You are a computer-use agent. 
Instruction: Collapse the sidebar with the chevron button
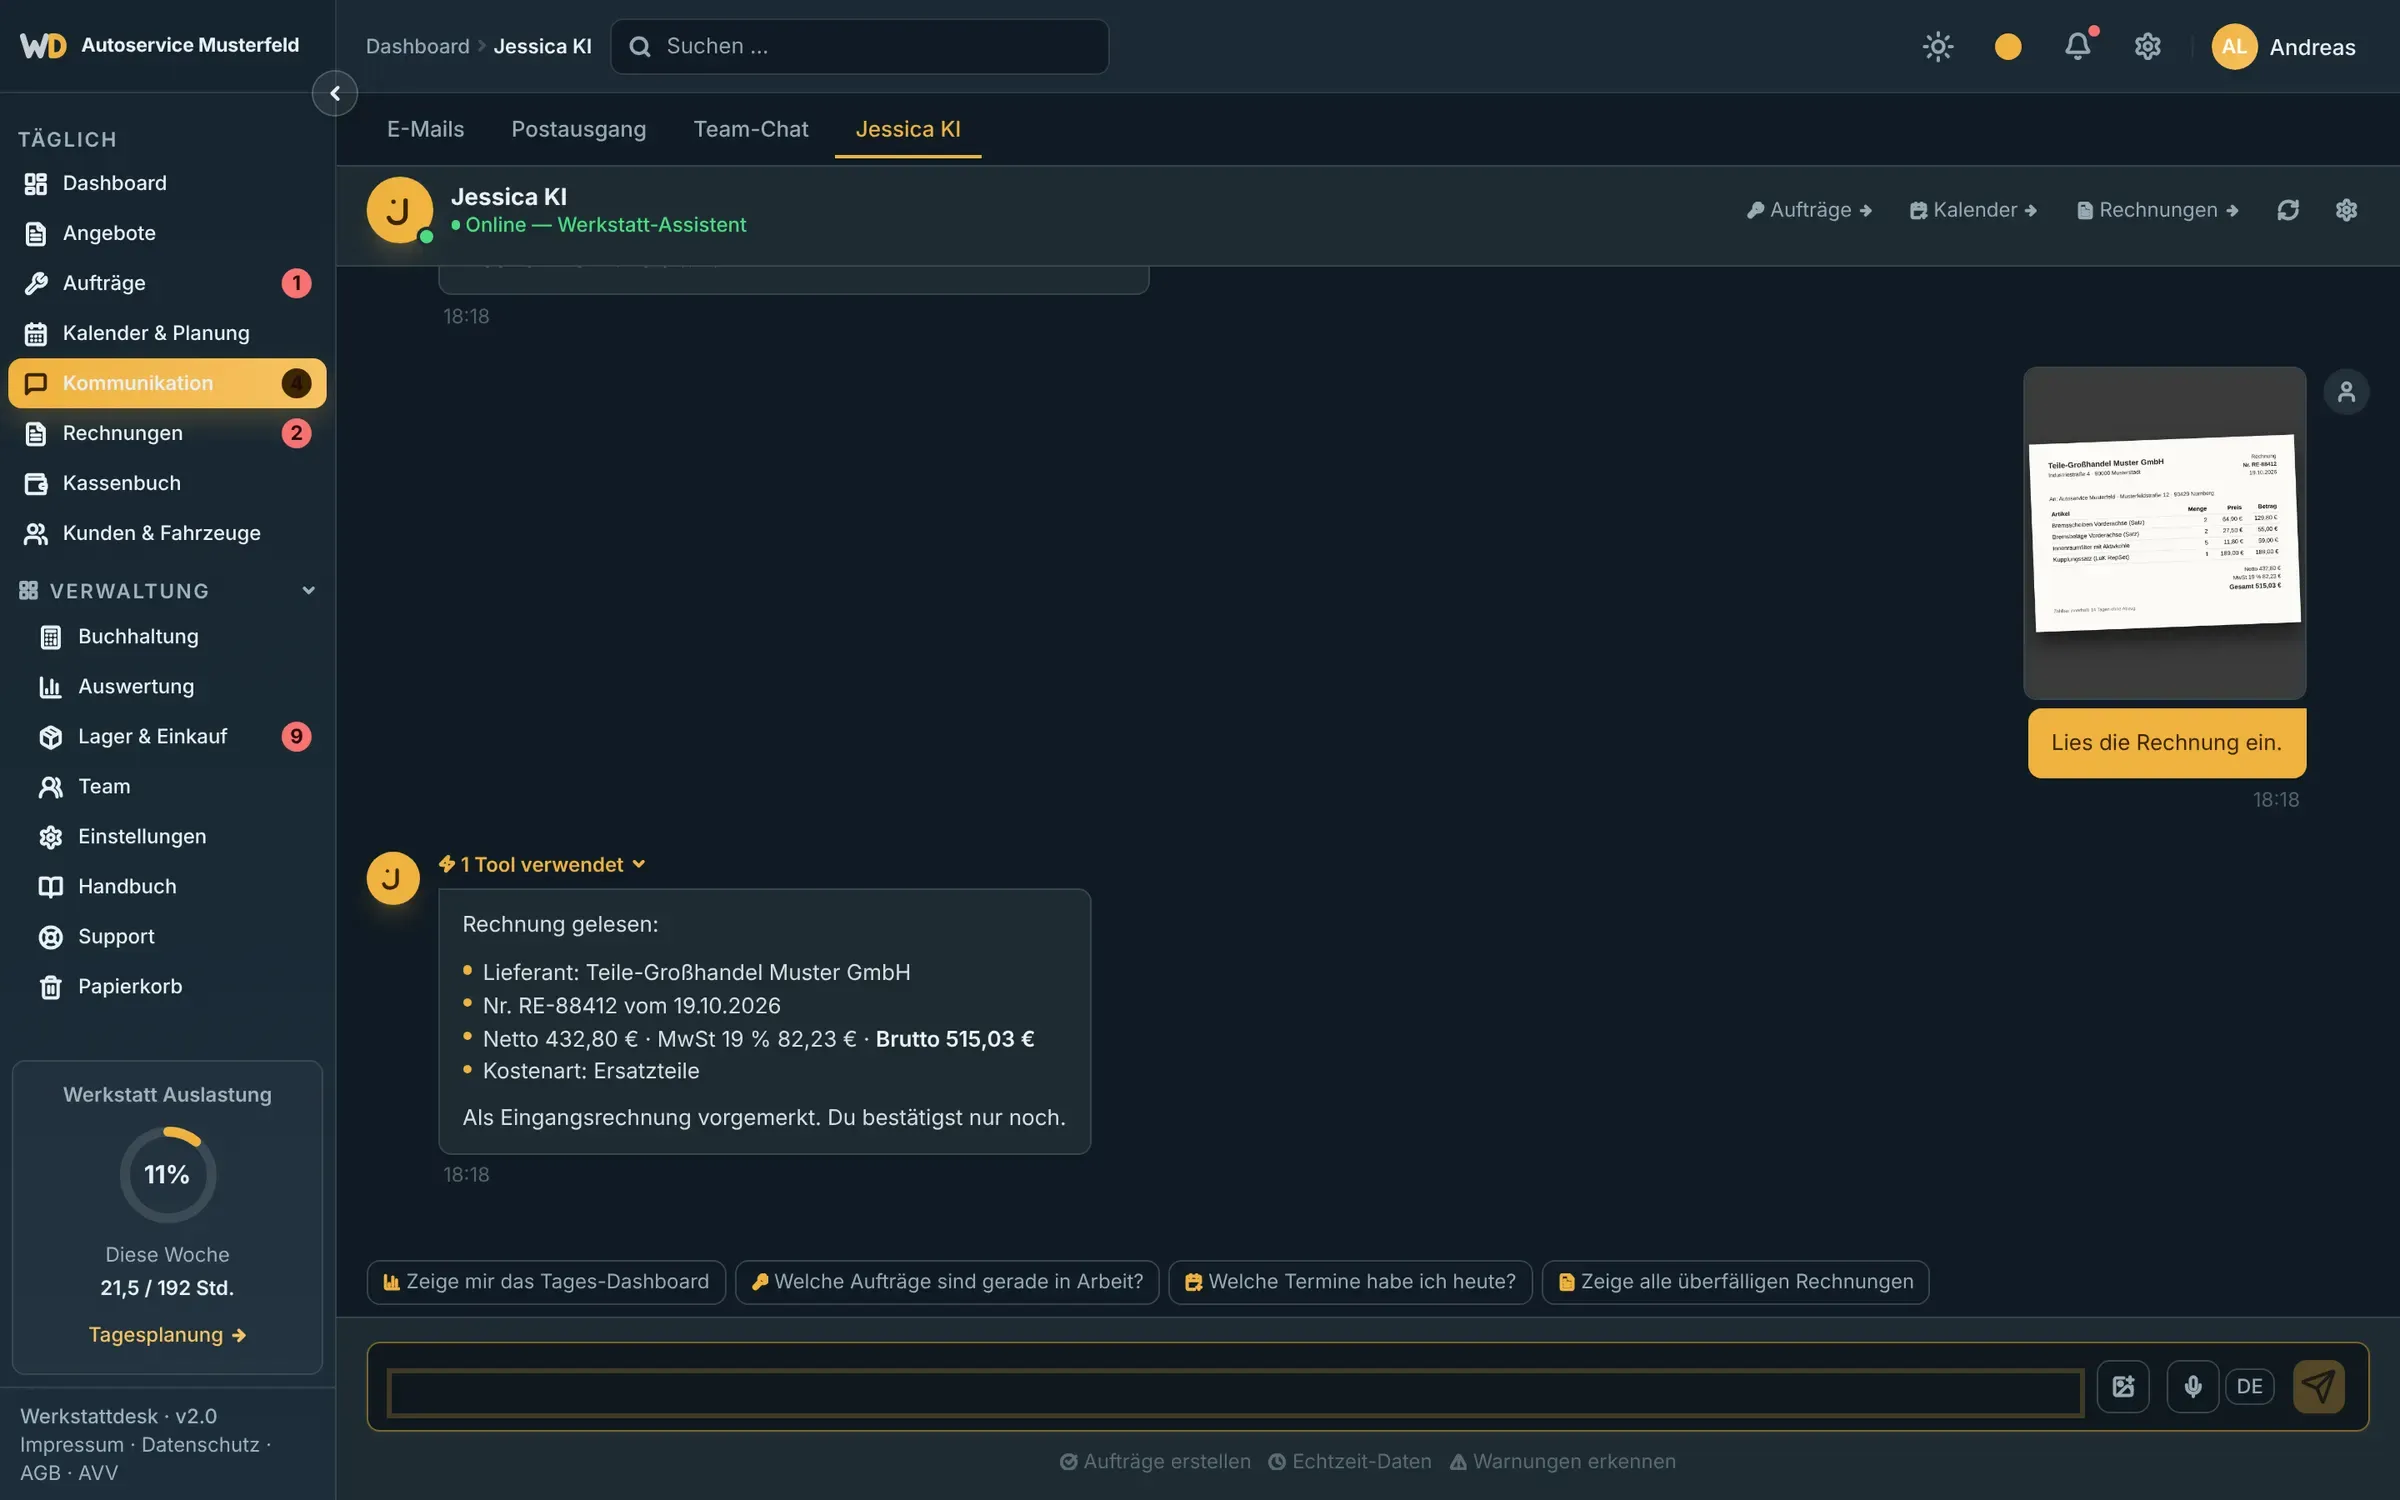tap(334, 93)
